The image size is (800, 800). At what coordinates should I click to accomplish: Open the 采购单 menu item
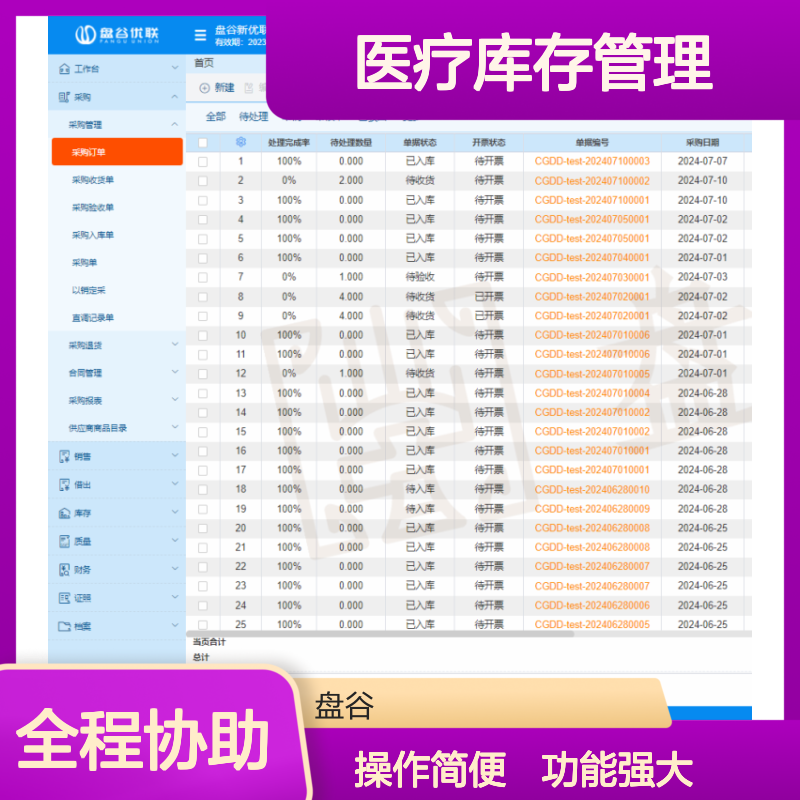pyautogui.click(x=84, y=262)
